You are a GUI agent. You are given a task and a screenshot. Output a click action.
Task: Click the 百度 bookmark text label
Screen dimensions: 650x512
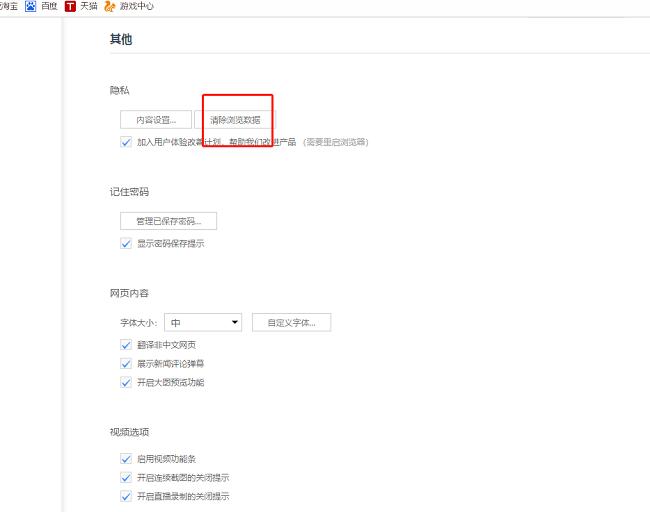(x=49, y=6)
